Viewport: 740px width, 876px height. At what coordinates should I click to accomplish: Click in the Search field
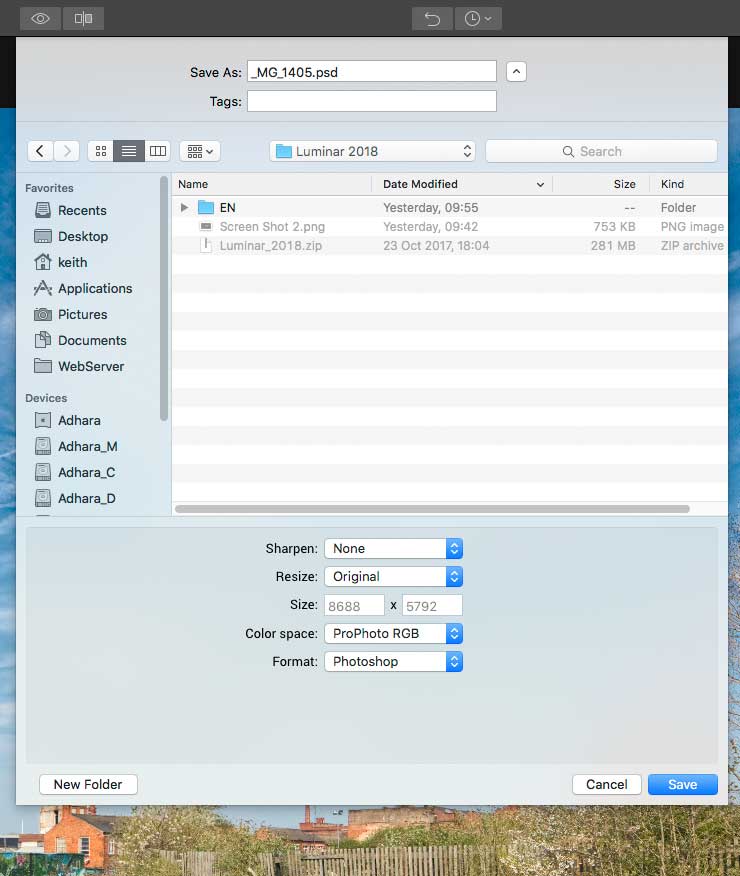601,151
